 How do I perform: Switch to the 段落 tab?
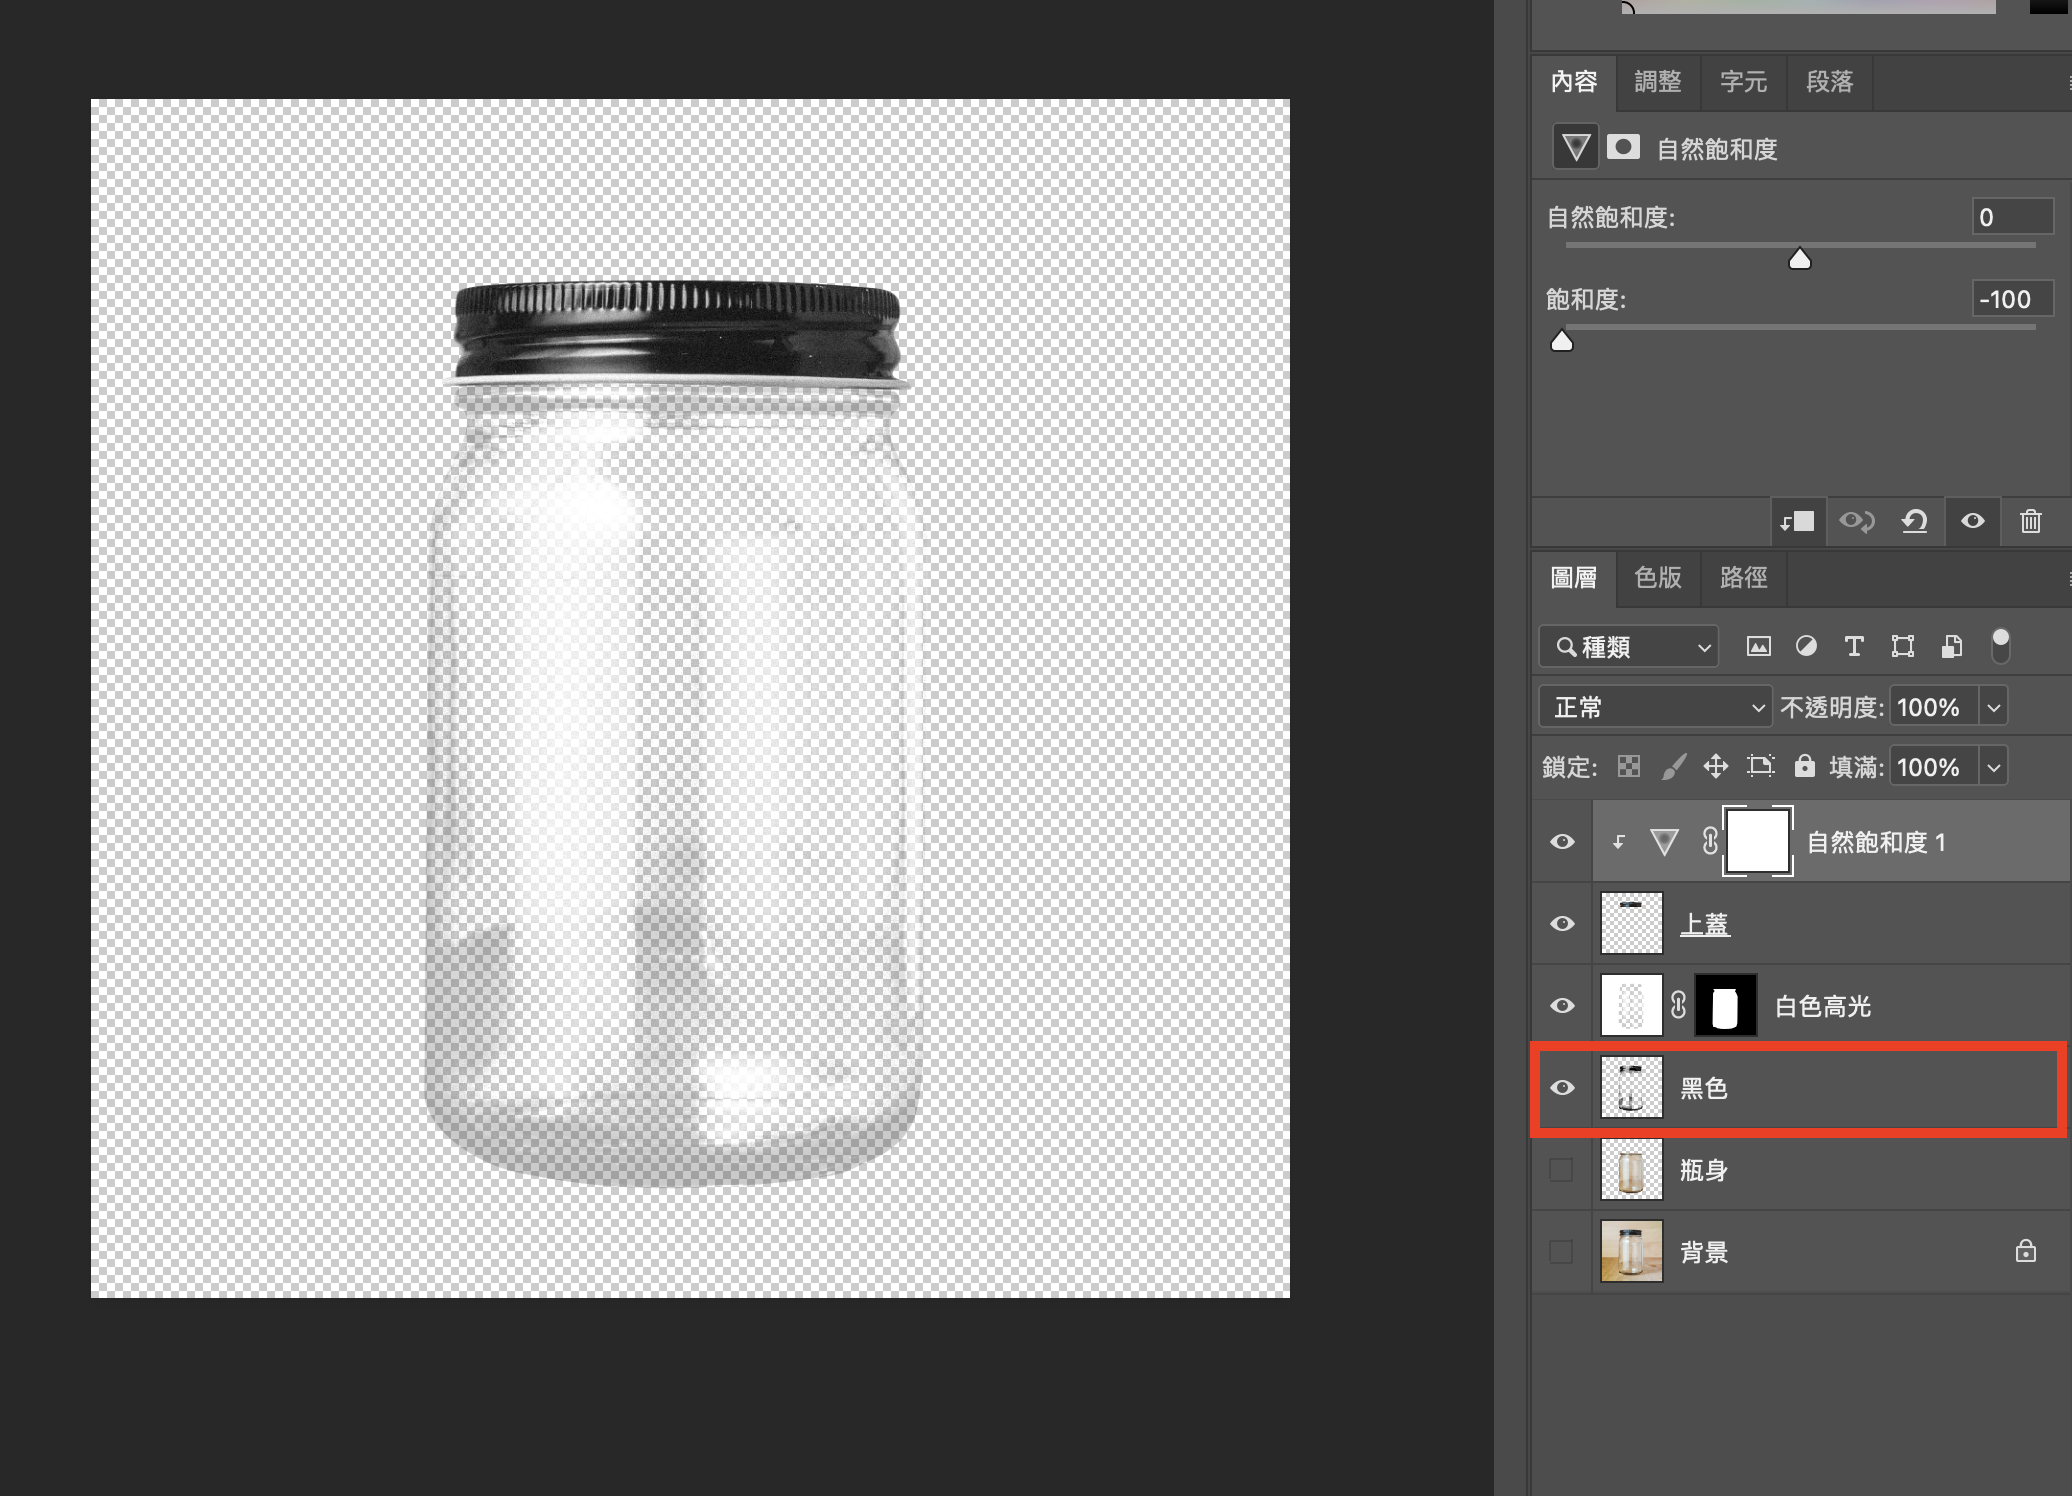point(1829,82)
